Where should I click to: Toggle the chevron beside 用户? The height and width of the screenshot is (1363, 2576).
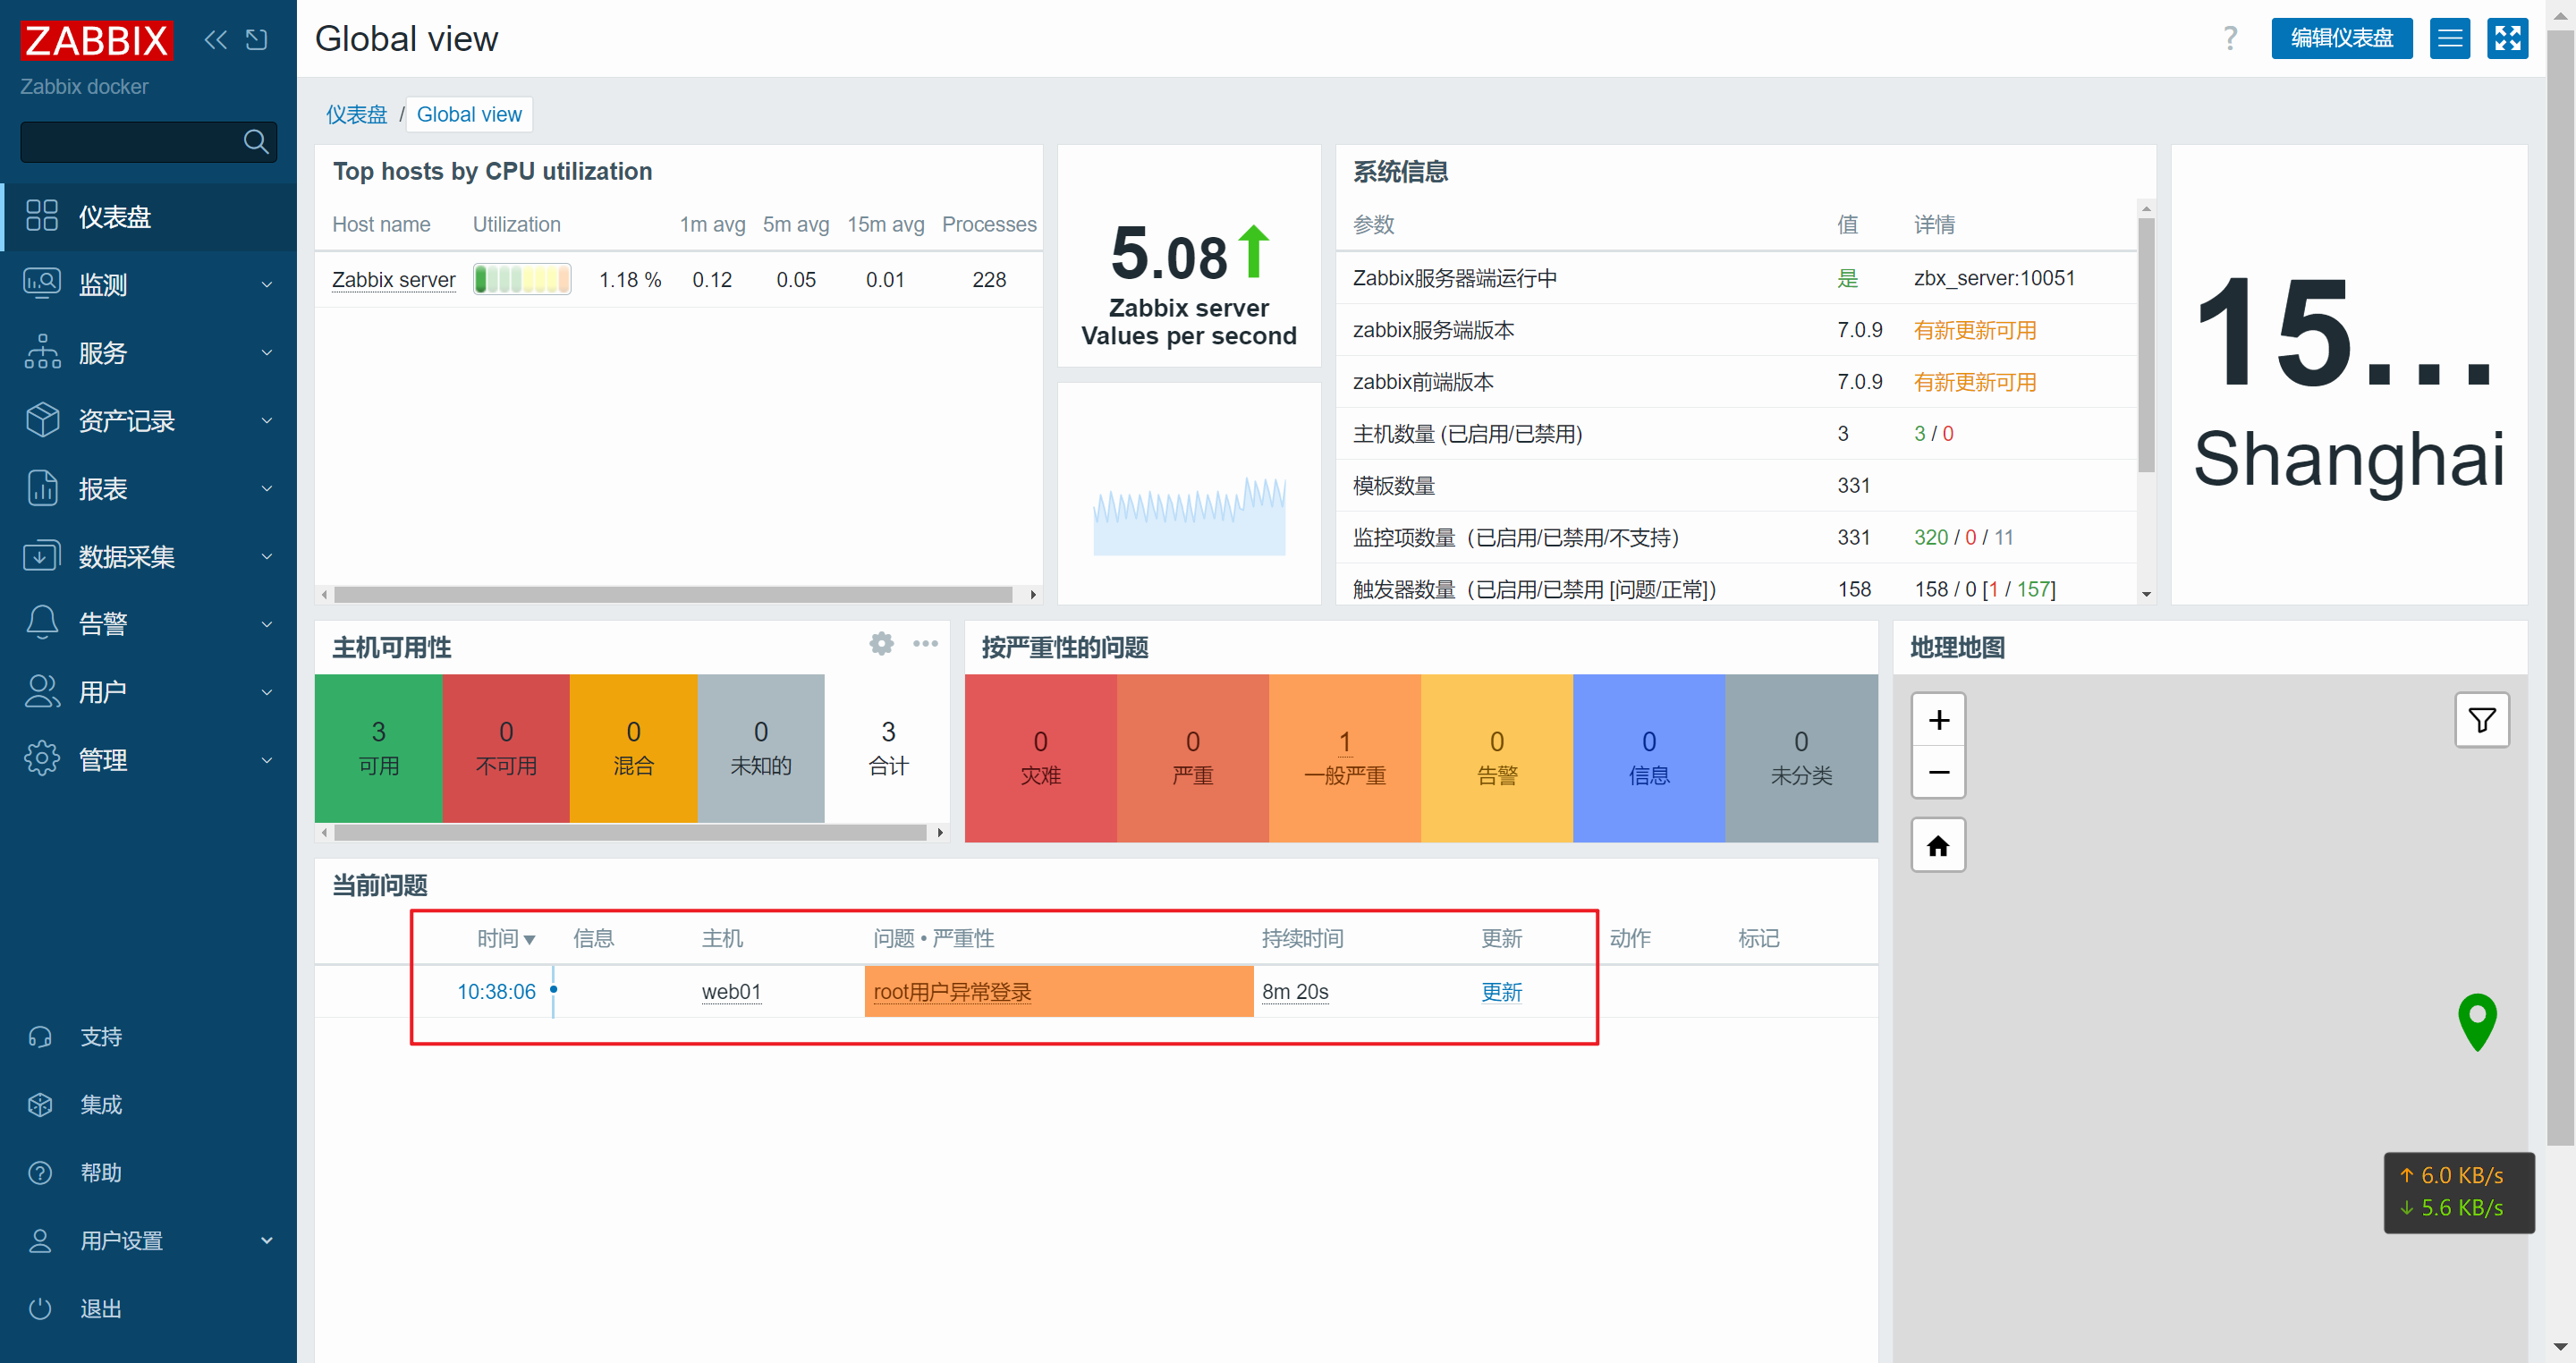(x=266, y=693)
